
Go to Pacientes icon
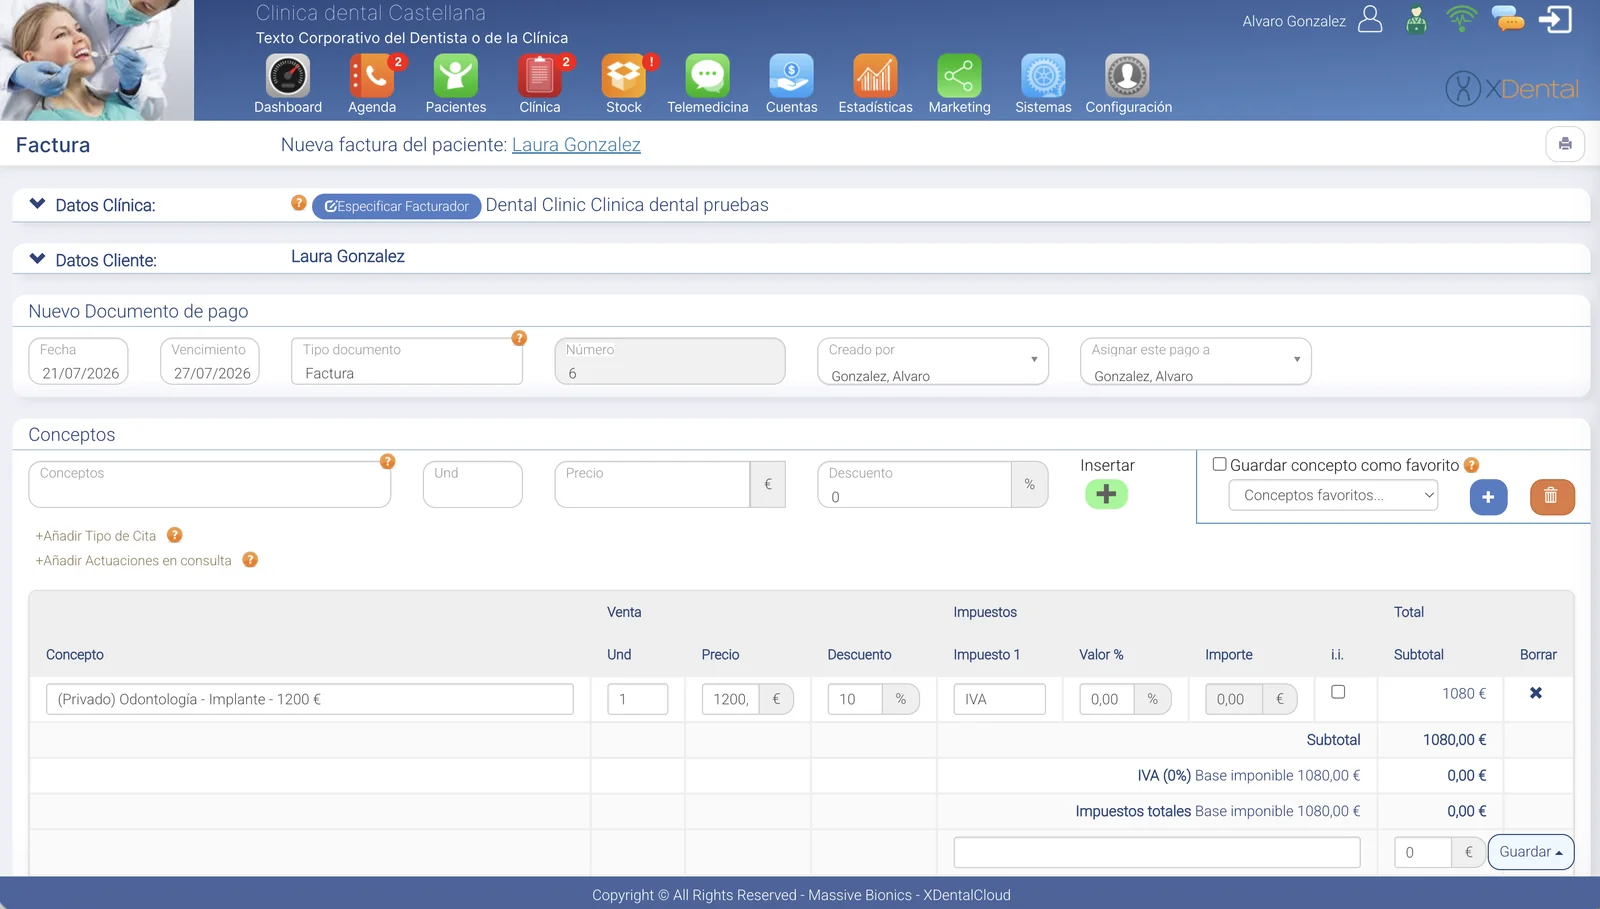[456, 76]
